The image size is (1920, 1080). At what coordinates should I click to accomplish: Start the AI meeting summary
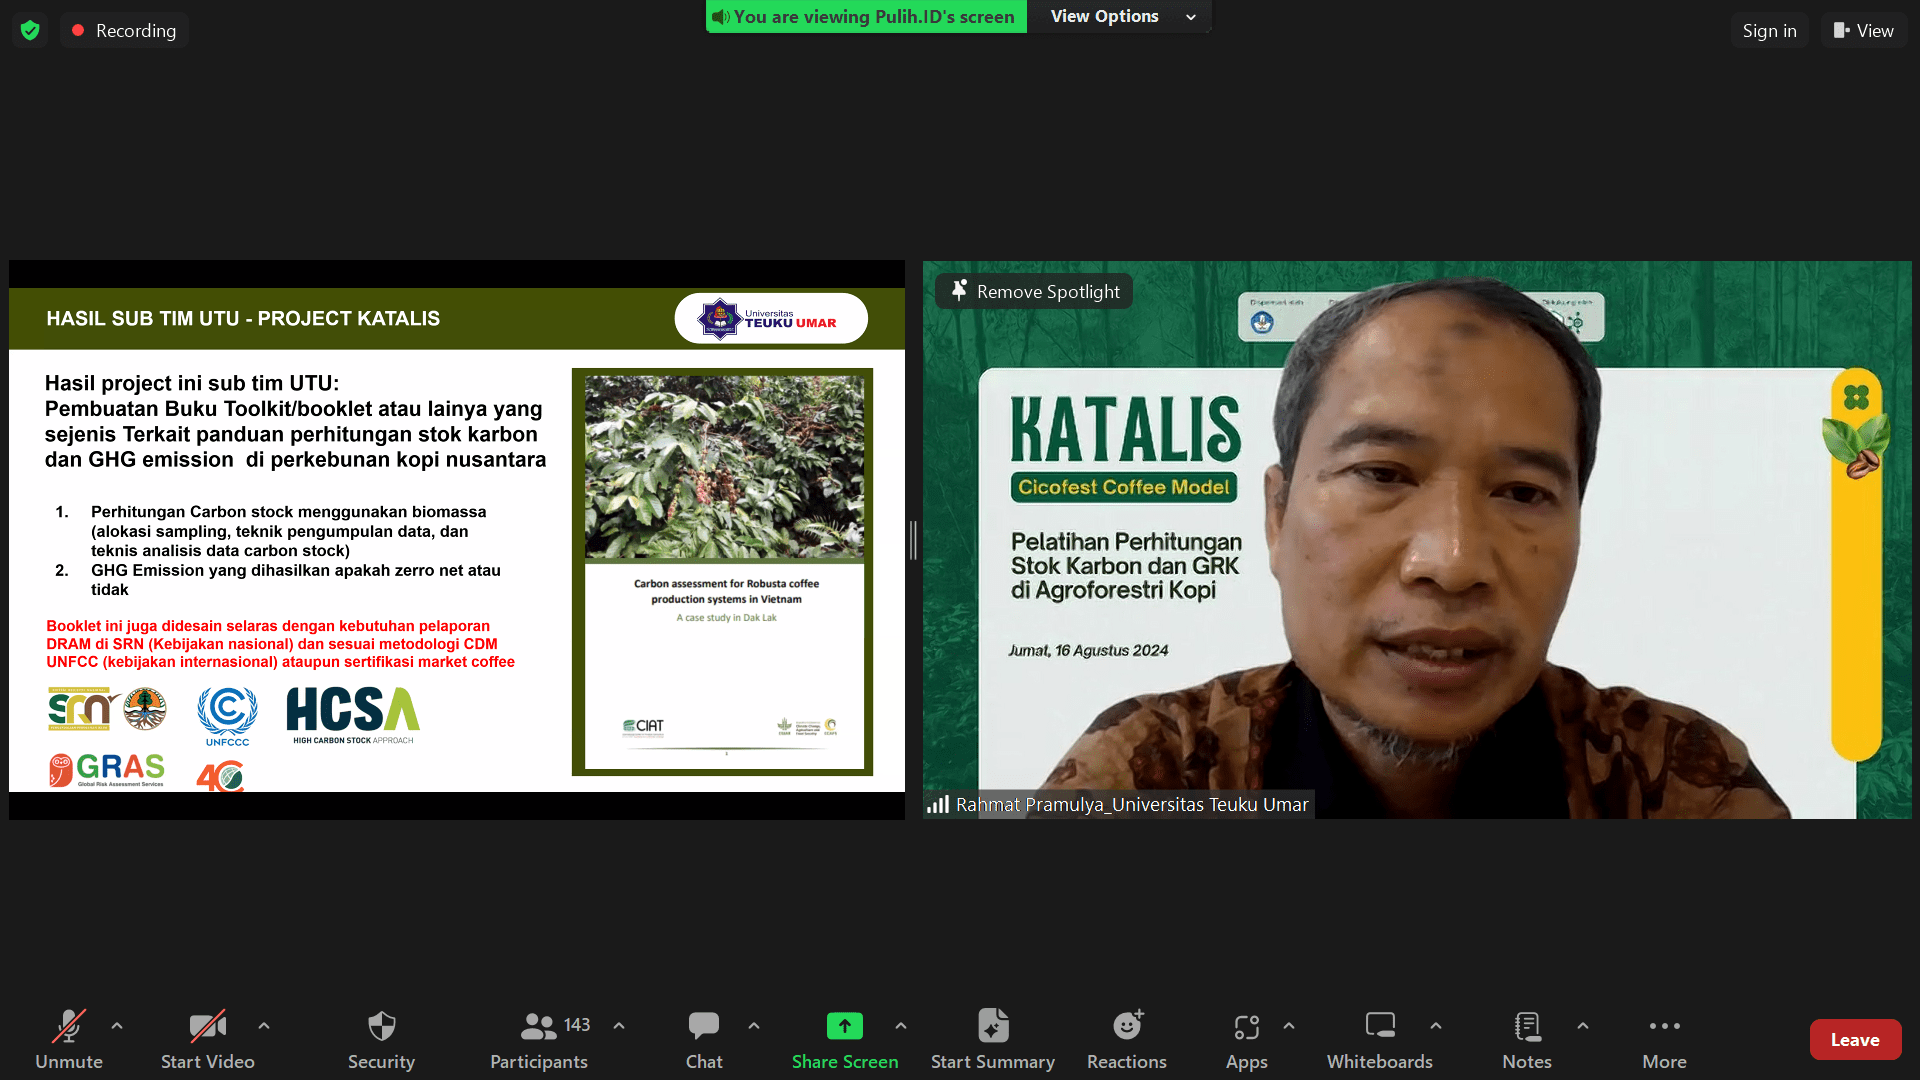tap(993, 1040)
